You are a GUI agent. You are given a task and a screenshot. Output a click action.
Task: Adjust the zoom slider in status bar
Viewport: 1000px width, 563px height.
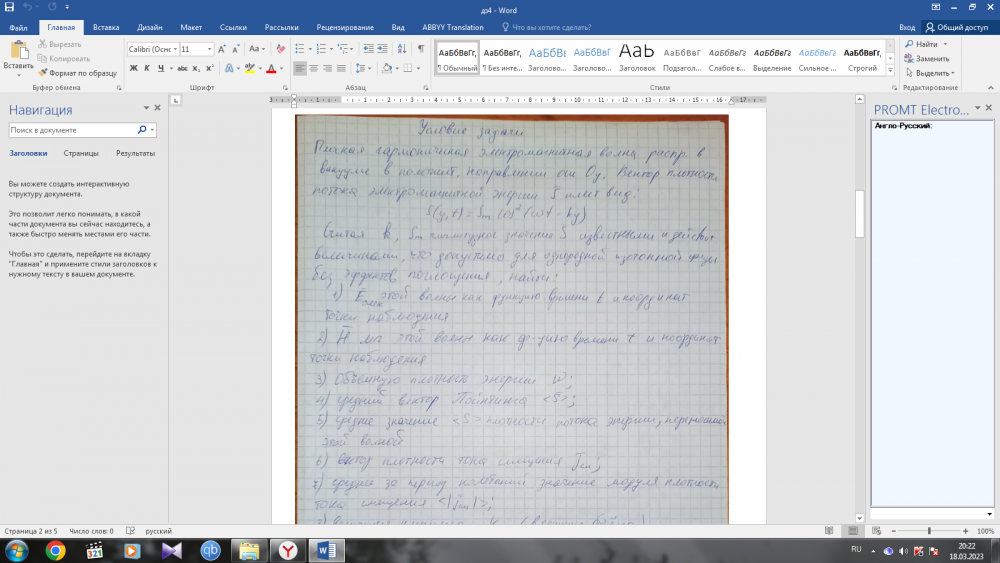[x=928, y=531]
